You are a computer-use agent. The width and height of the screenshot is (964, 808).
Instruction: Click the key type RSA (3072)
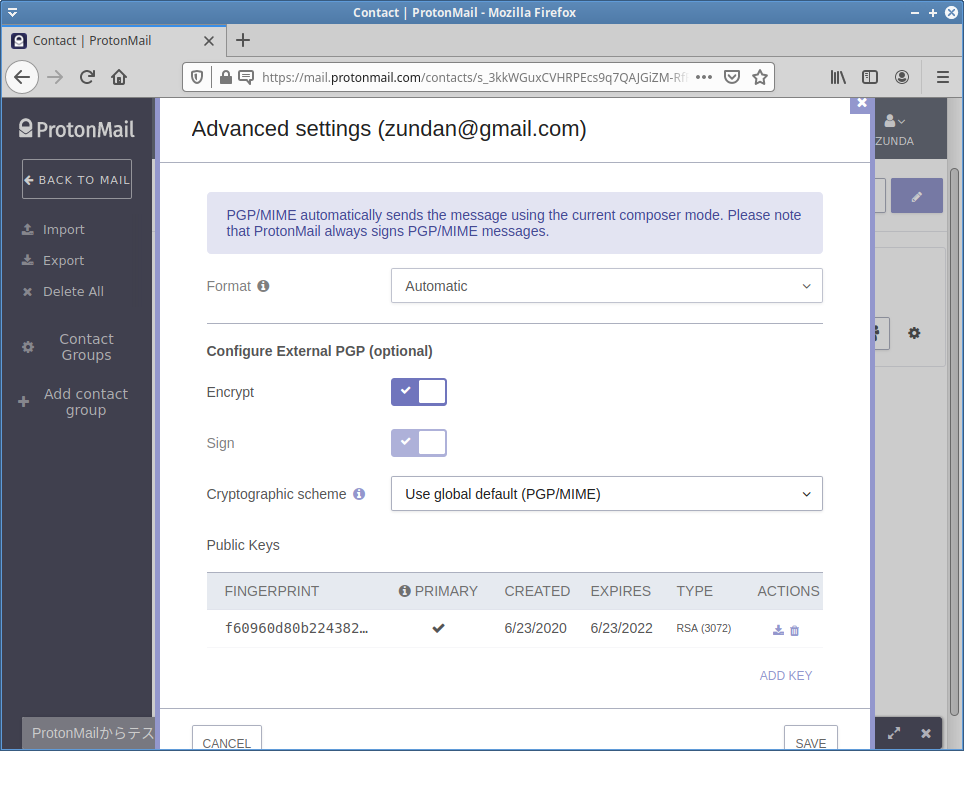click(704, 628)
